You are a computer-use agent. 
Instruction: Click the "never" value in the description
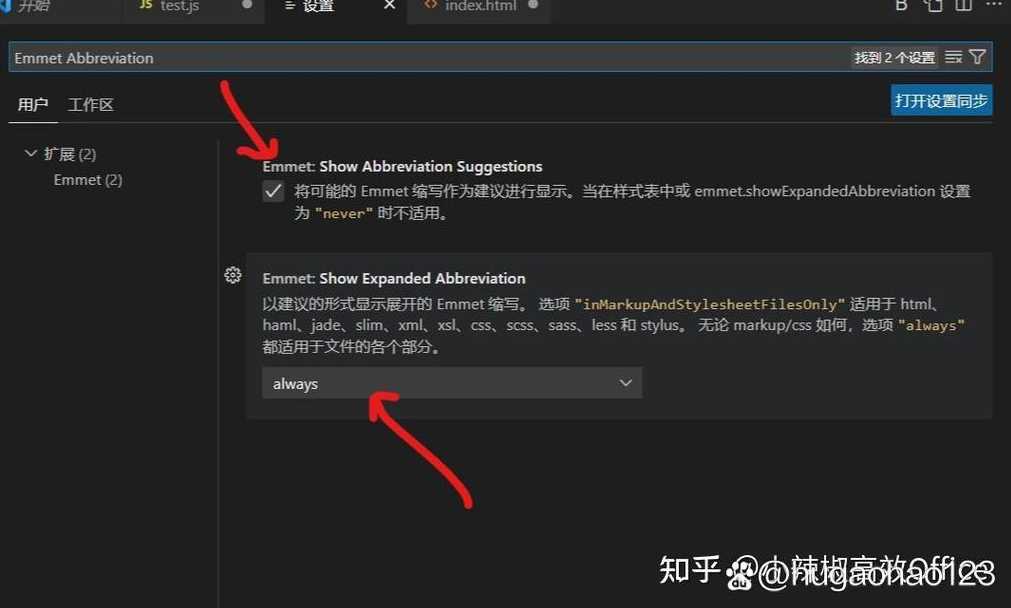(343, 213)
